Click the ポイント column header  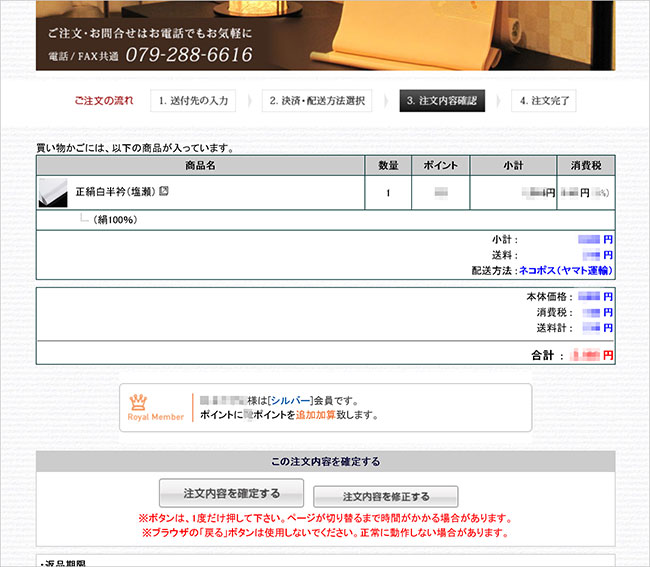pyautogui.click(x=440, y=165)
